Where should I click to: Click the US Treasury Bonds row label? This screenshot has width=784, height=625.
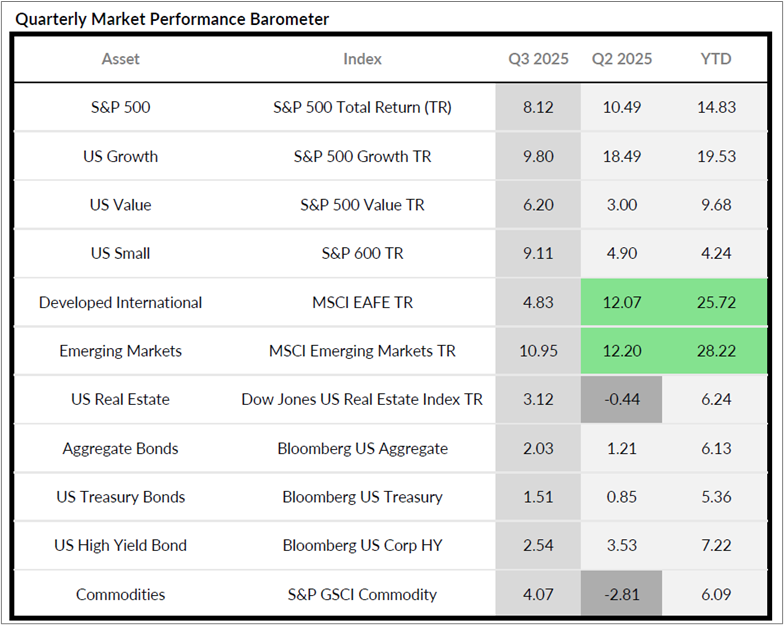tap(121, 497)
